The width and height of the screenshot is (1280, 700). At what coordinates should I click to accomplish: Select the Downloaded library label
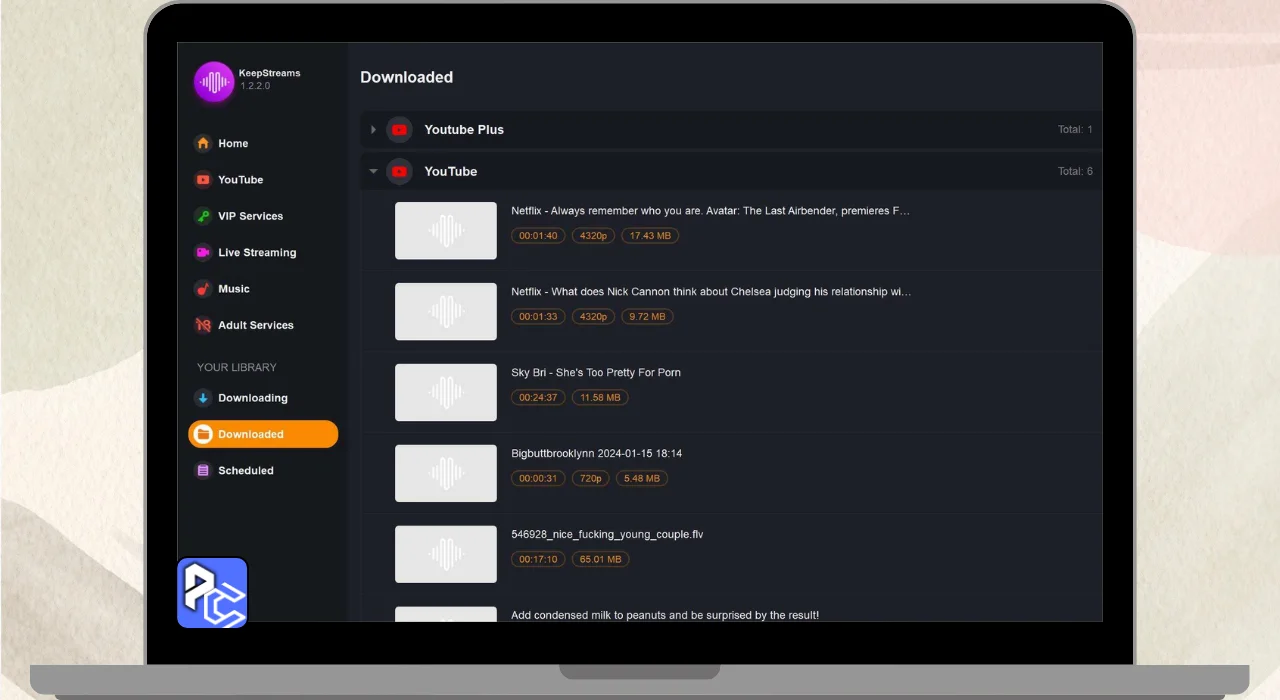pos(251,434)
